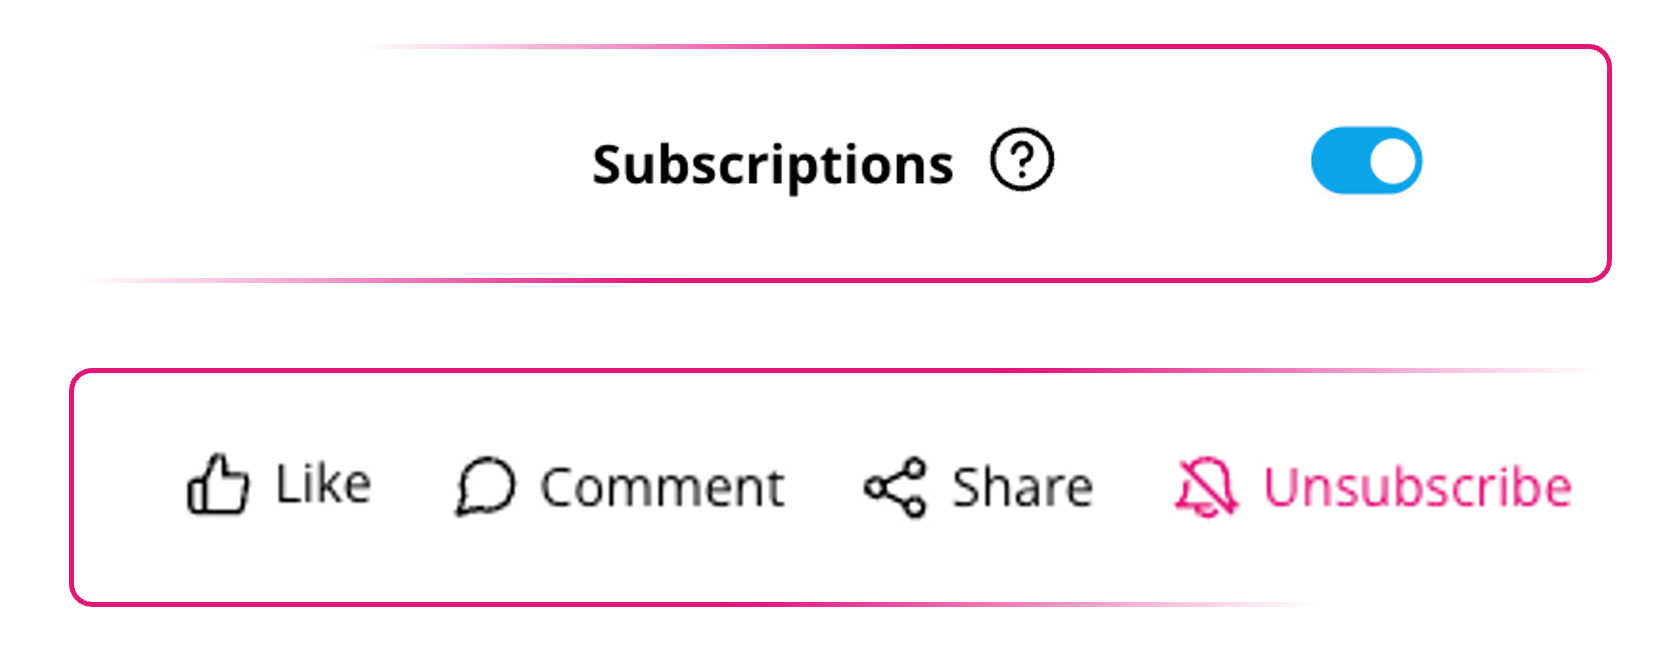Click the Share network icon
Image resolution: width=1654 pixels, height=648 pixels.
[895, 487]
